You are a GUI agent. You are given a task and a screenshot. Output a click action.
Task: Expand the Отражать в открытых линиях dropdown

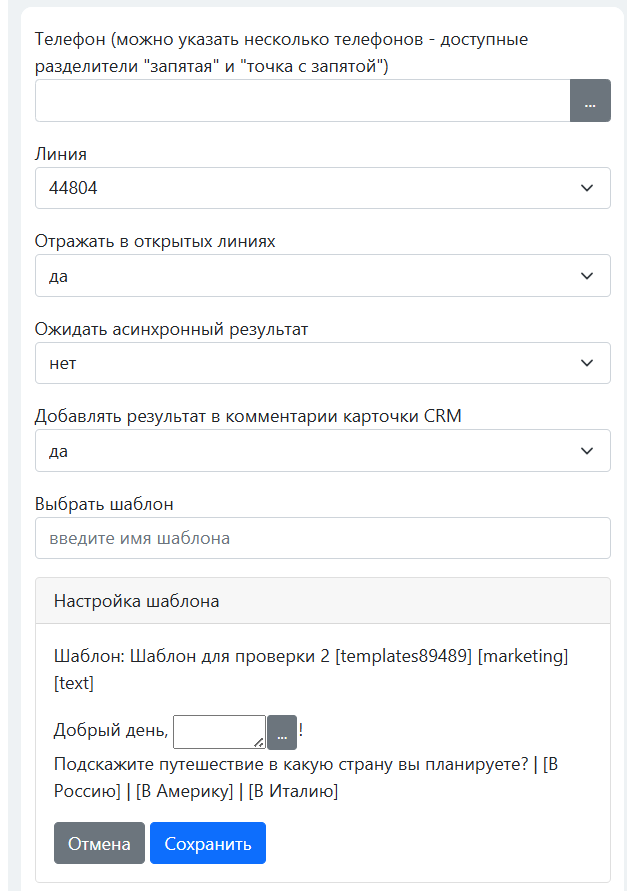(322, 276)
